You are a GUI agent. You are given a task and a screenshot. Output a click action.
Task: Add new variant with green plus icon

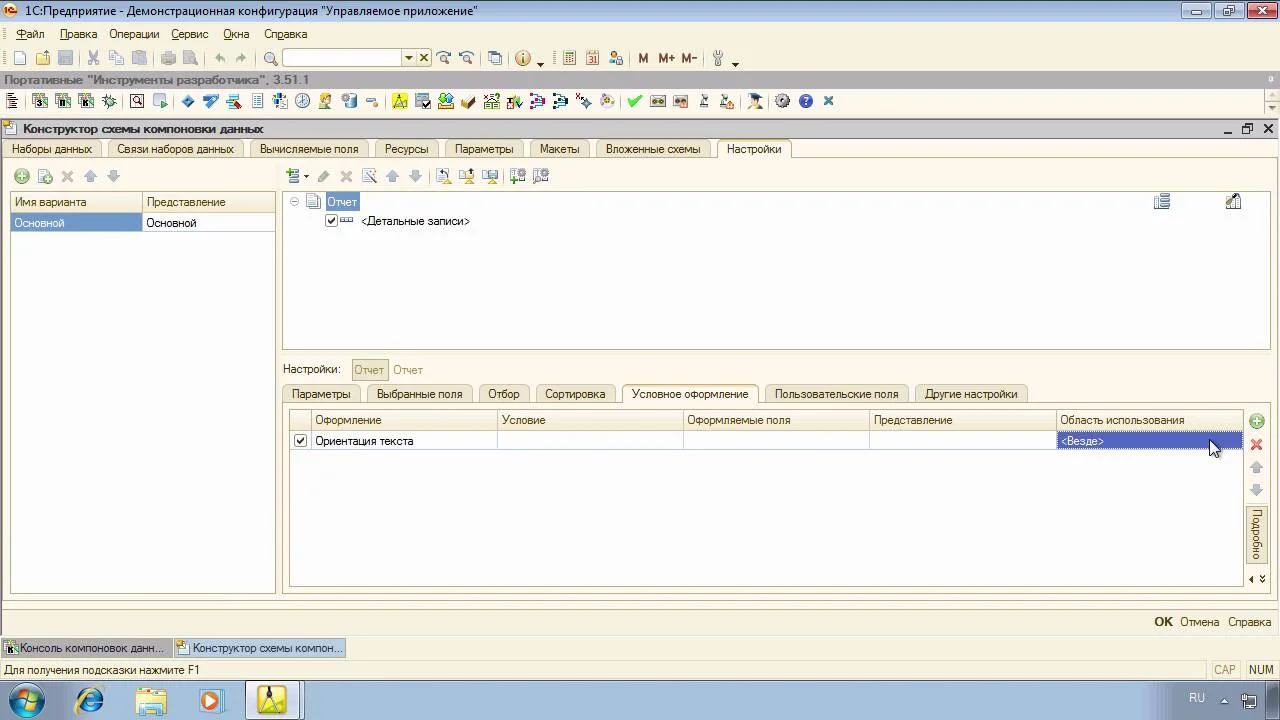pos(21,176)
